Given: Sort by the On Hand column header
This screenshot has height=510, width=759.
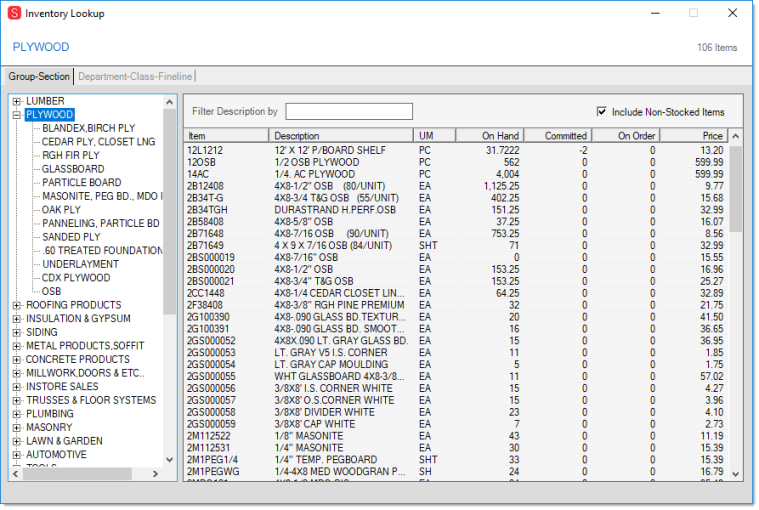Looking at the screenshot, I should coord(490,135).
